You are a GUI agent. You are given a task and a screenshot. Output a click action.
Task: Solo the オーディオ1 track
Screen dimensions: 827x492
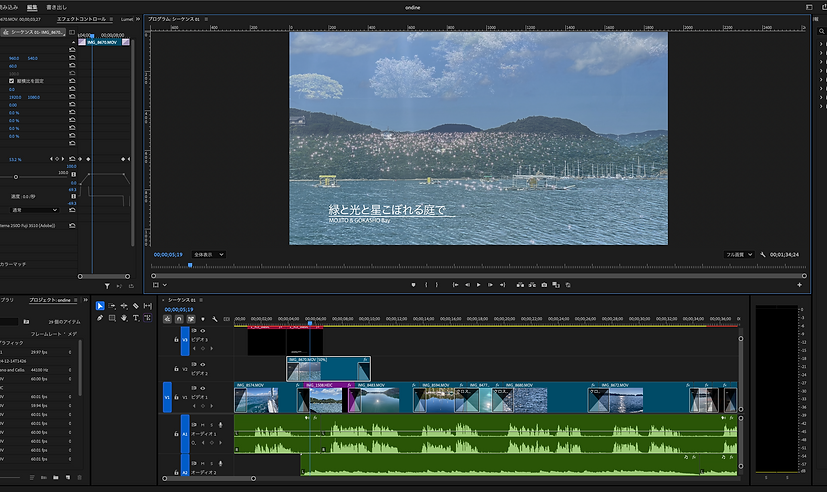coord(211,425)
